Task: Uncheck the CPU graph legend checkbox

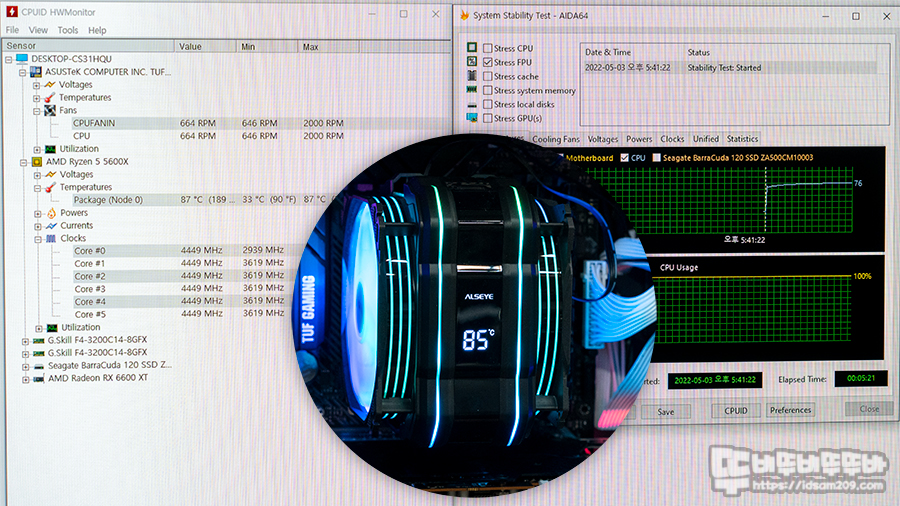Action: tap(624, 157)
